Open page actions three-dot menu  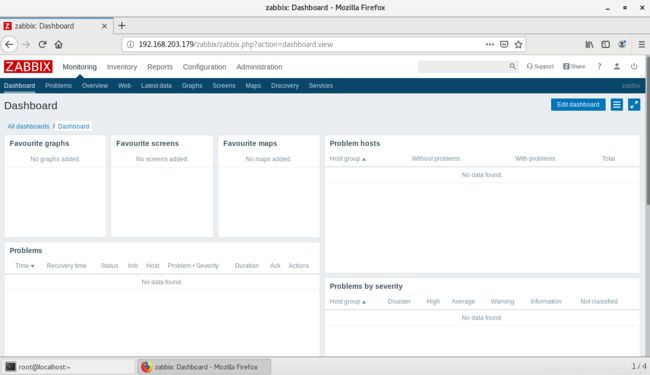coord(490,44)
